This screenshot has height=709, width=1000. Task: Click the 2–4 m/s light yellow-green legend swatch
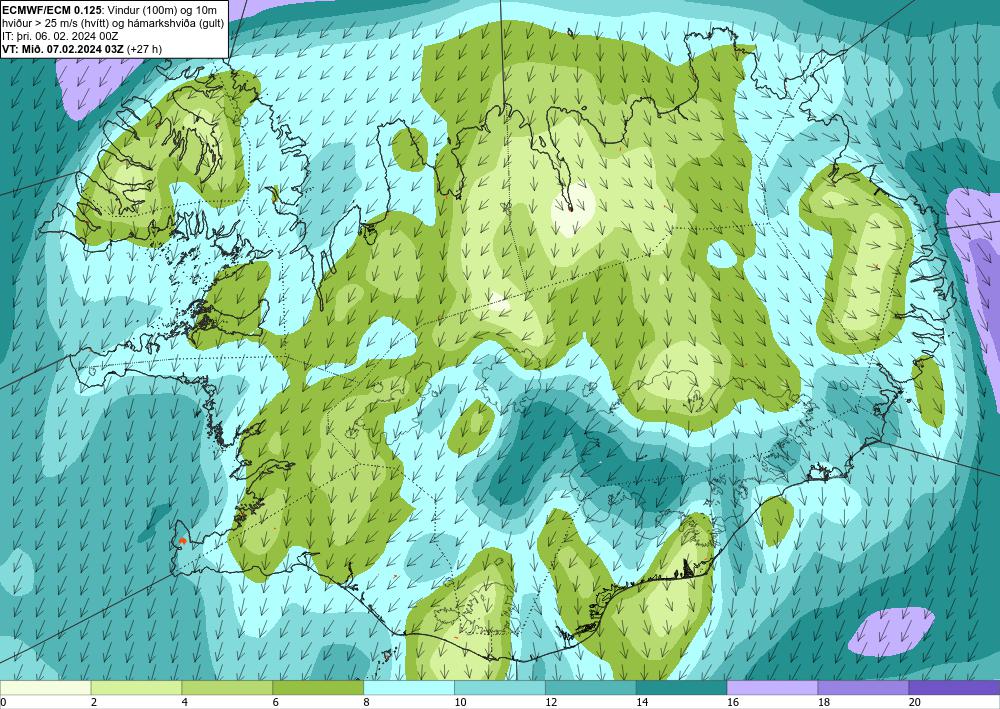point(136,688)
